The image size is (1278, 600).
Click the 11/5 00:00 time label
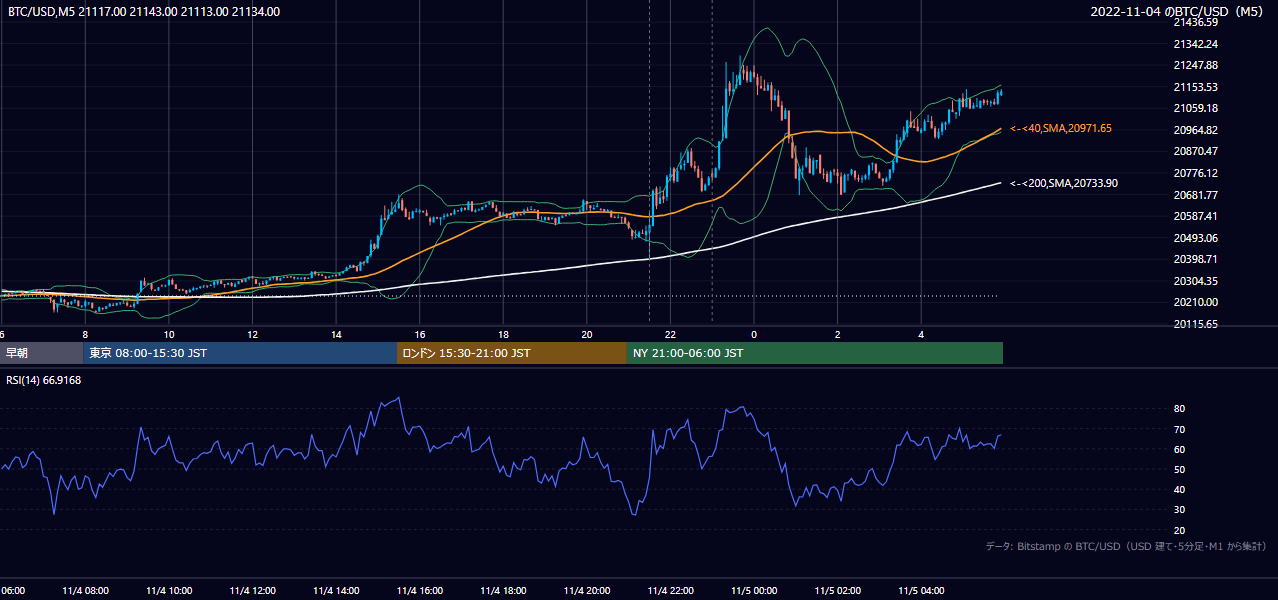[754, 591]
